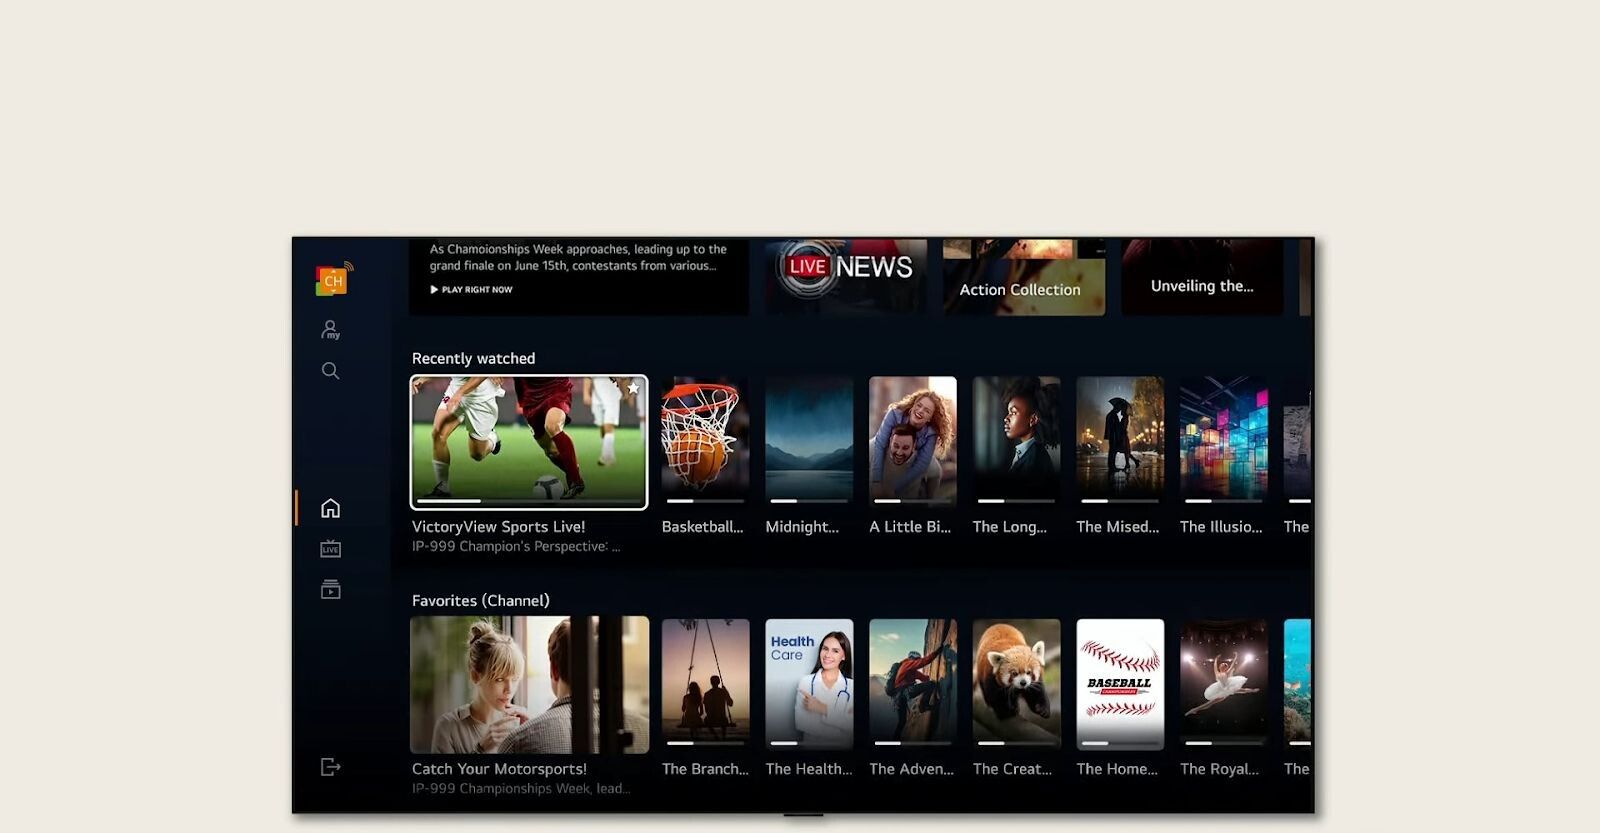
Task: Open the Live TV sidebar icon
Action: click(330, 549)
